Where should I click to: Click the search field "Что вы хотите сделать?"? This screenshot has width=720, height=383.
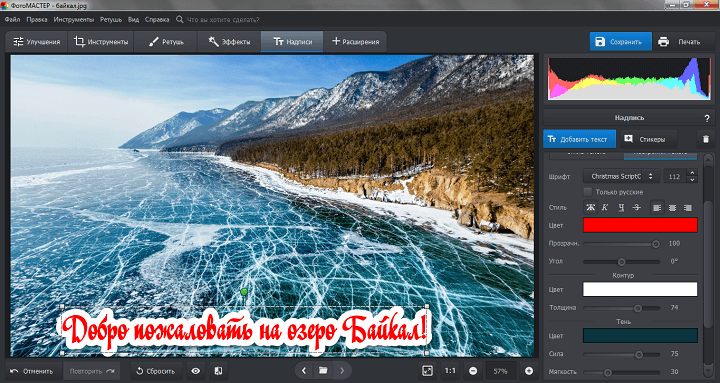(223, 19)
